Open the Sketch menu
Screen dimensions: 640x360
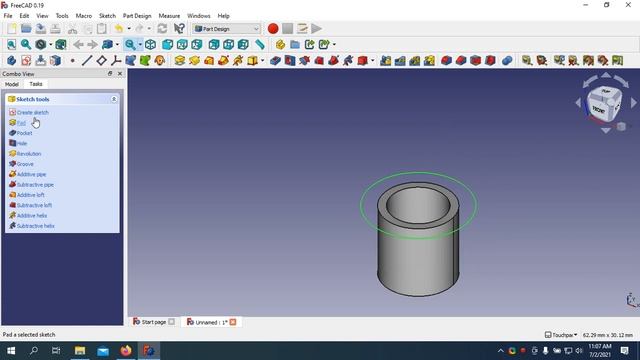(x=107, y=16)
